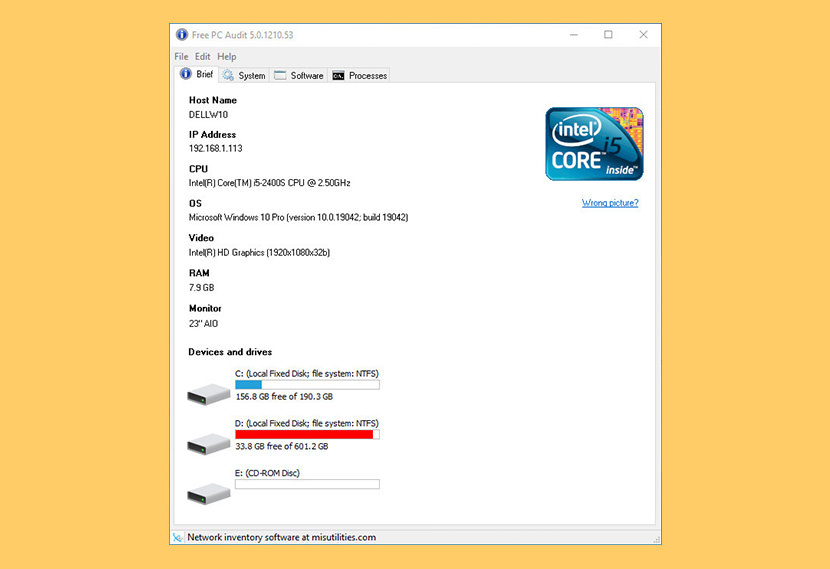Click the 'Devices and drives' heading
830x569 pixels.
tap(230, 352)
